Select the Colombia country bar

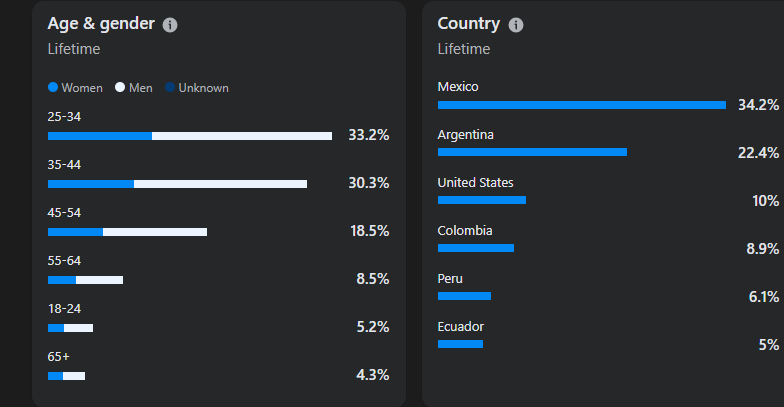tap(476, 248)
